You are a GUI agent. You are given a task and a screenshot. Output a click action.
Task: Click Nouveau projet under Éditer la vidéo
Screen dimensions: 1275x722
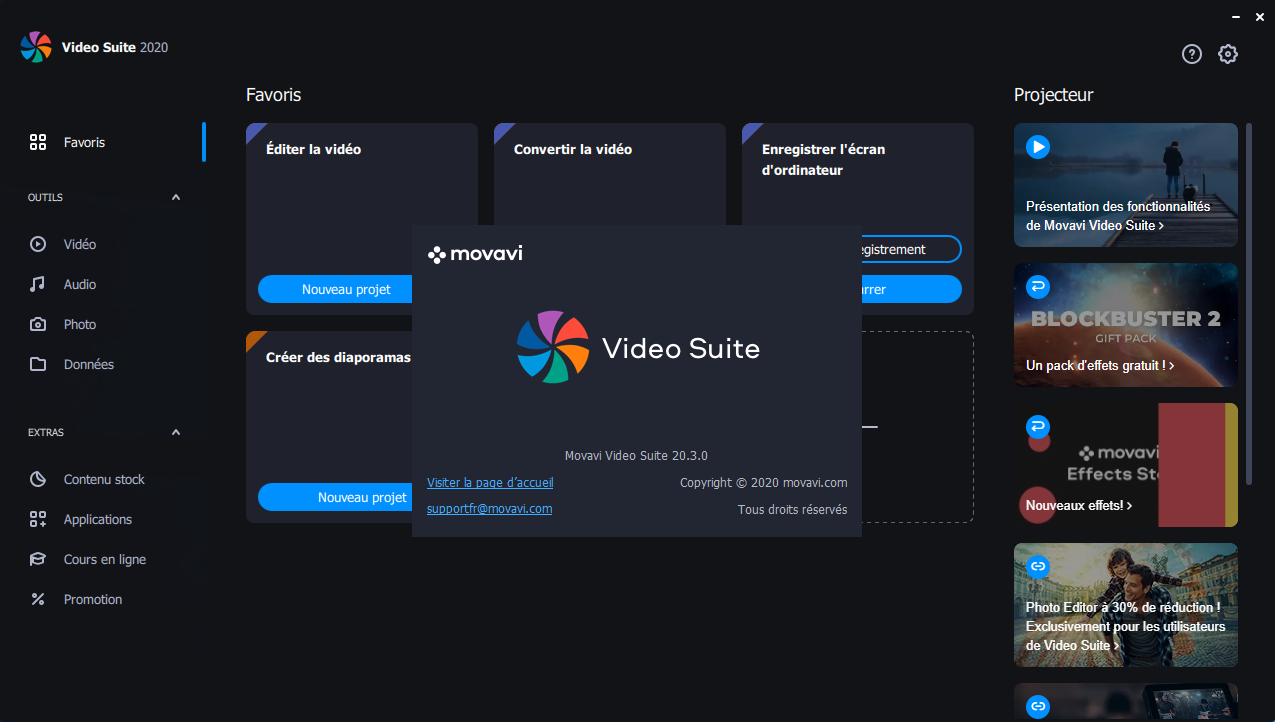pyautogui.click(x=335, y=289)
